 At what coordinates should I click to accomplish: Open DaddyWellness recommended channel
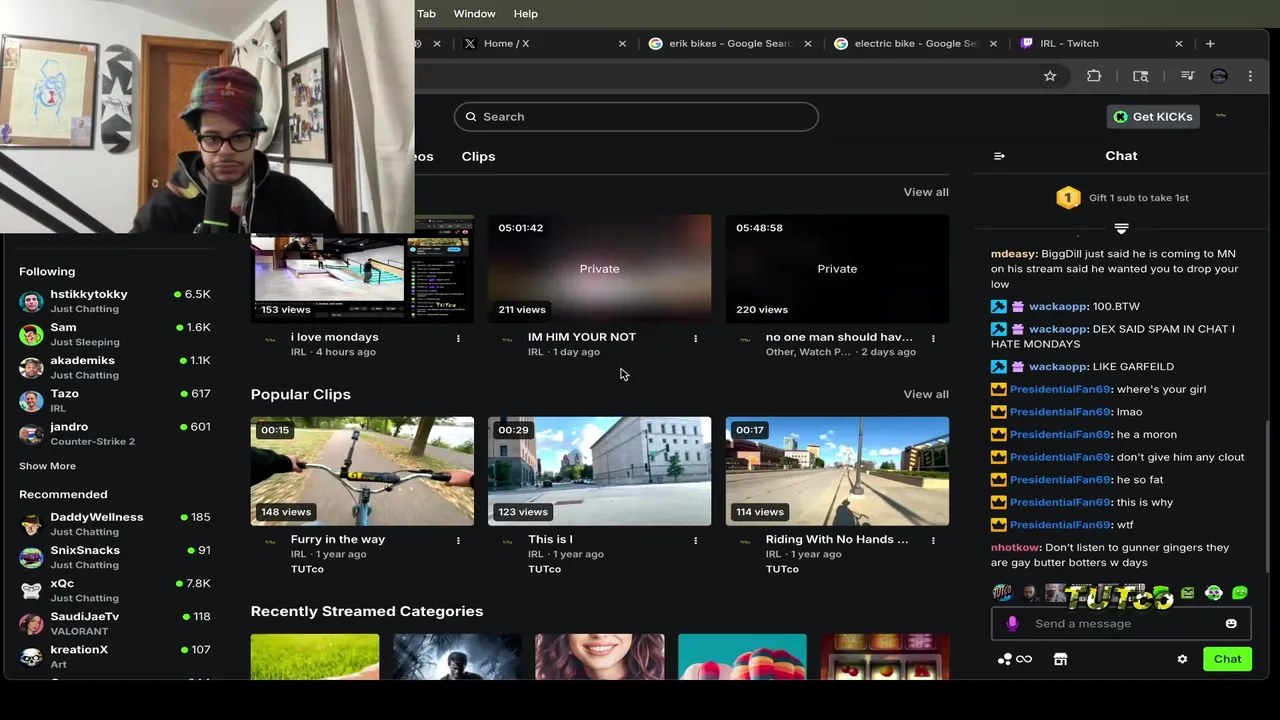(x=115, y=524)
